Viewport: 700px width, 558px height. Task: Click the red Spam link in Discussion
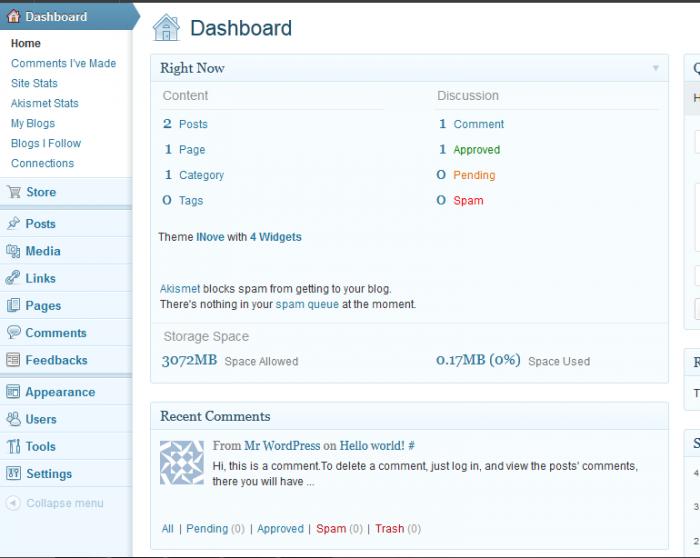pyautogui.click(x=468, y=200)
